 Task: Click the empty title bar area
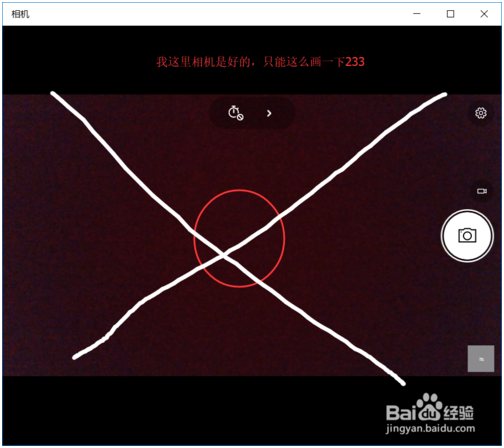click(217, 14)
